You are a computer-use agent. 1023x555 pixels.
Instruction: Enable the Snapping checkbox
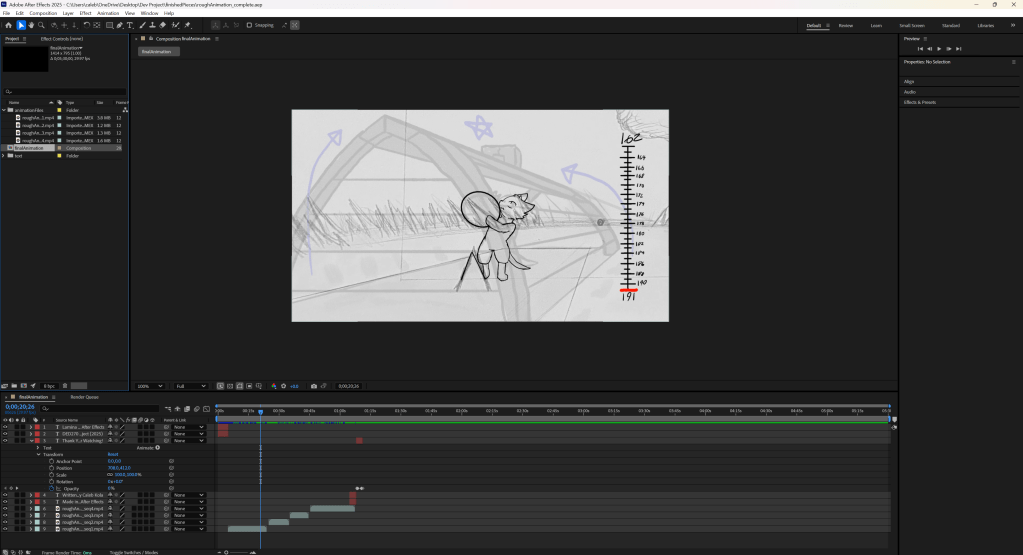[x=249, y=25]
